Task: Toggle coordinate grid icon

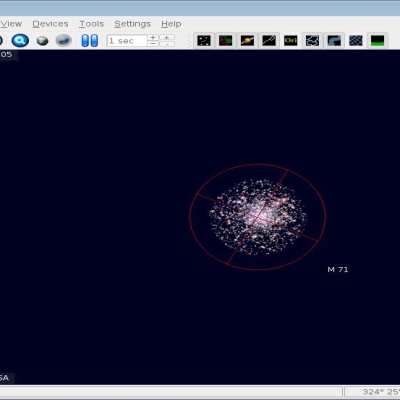Action: pos(356,41)
